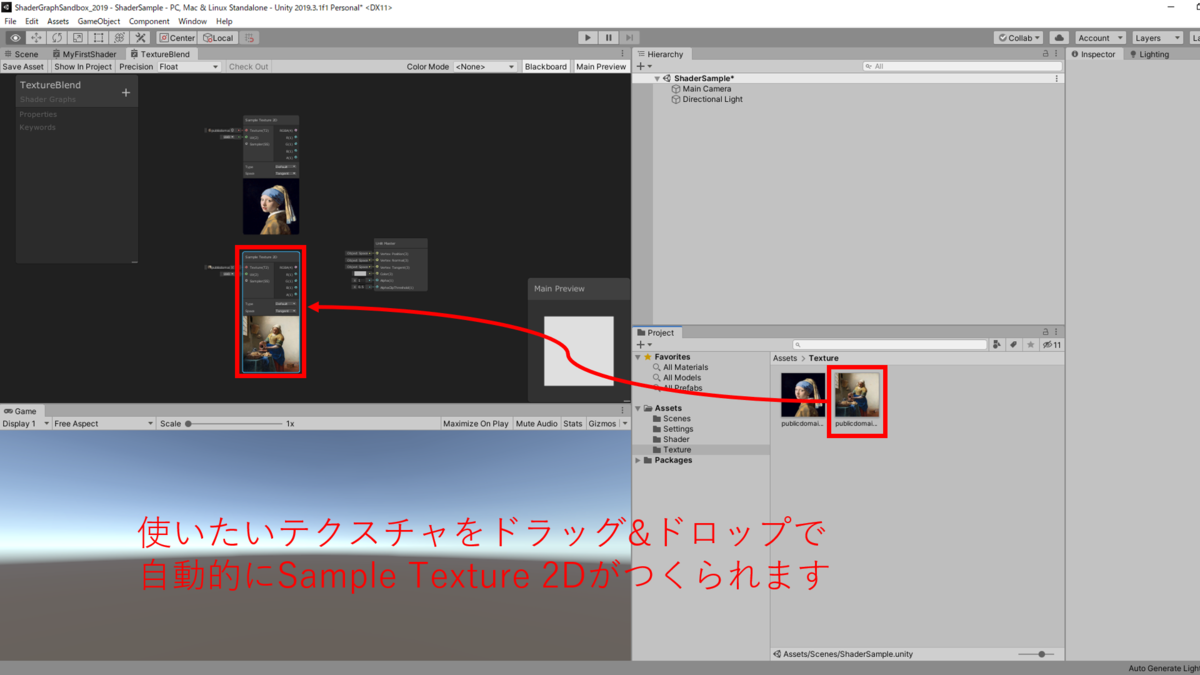
Task: Switch to the Lighting tab
Action: (x=1149, y=54)
